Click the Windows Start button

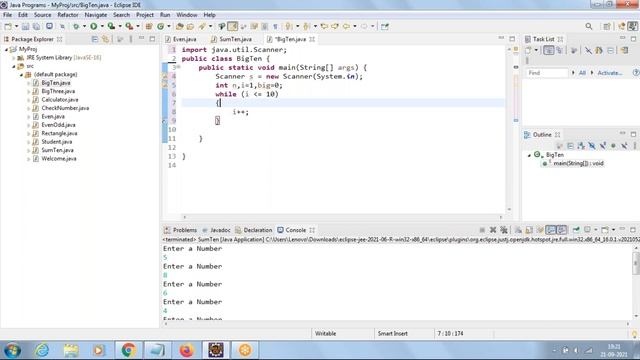pyautogui.click(x=13, y=350)
